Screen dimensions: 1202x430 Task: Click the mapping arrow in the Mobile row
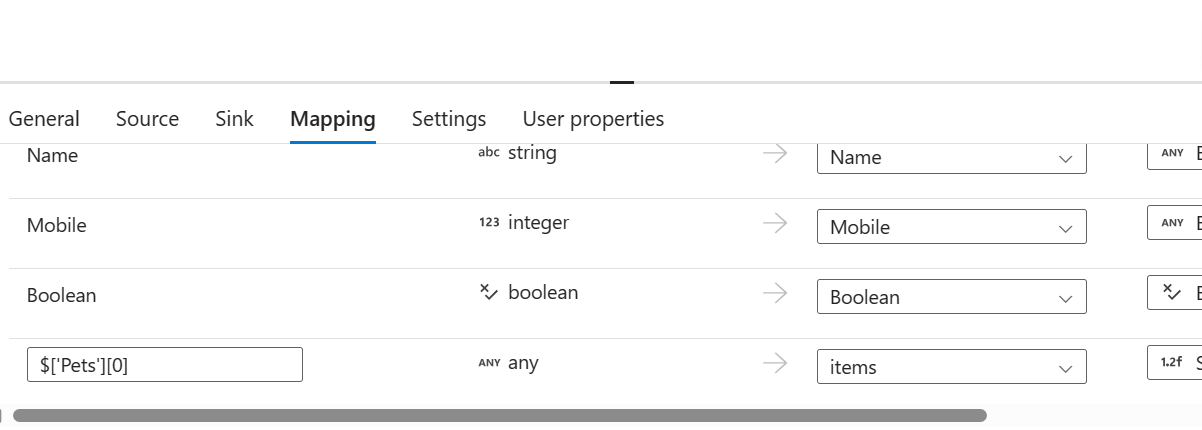pyautogui.click(x=775, y=224)
